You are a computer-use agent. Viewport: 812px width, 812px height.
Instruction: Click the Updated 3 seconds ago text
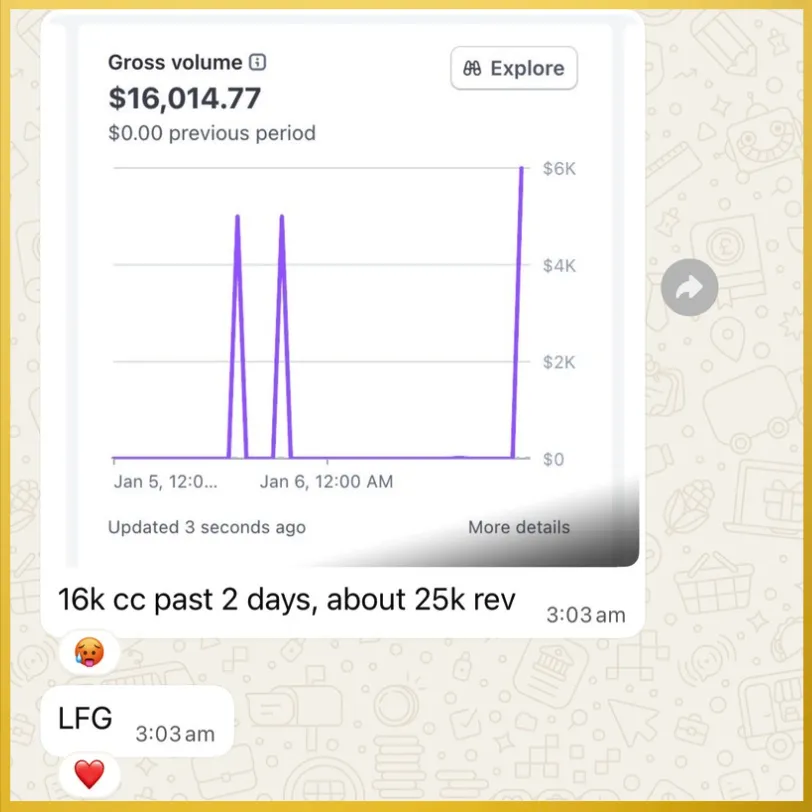[x=207, y=527]
